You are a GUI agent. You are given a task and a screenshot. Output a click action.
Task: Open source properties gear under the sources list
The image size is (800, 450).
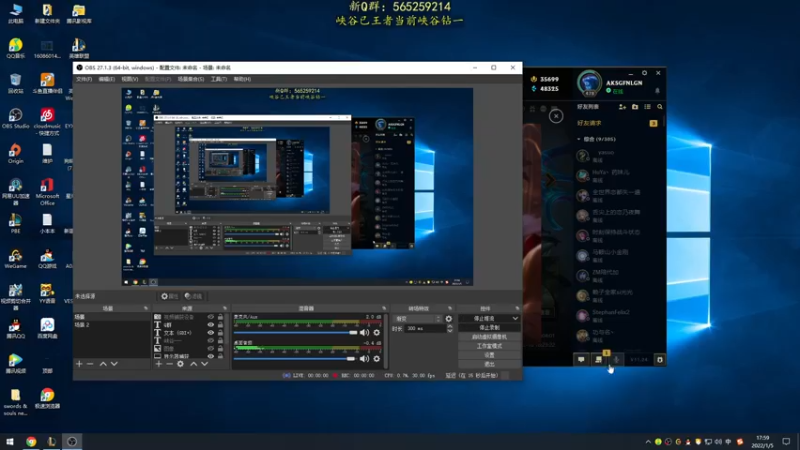pyautogui.click(x=180, y=364)
